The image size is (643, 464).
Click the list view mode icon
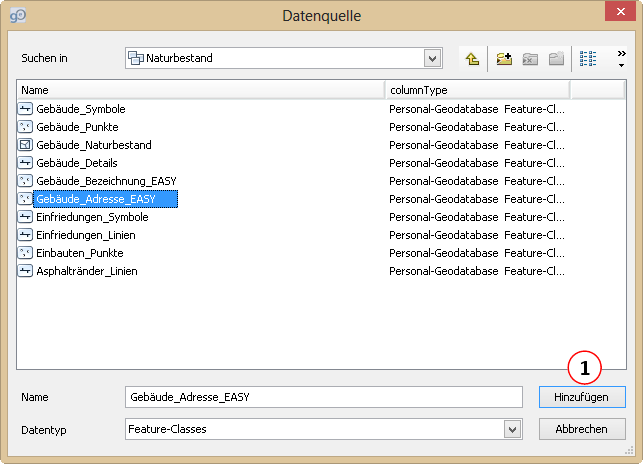click(588, 59)
